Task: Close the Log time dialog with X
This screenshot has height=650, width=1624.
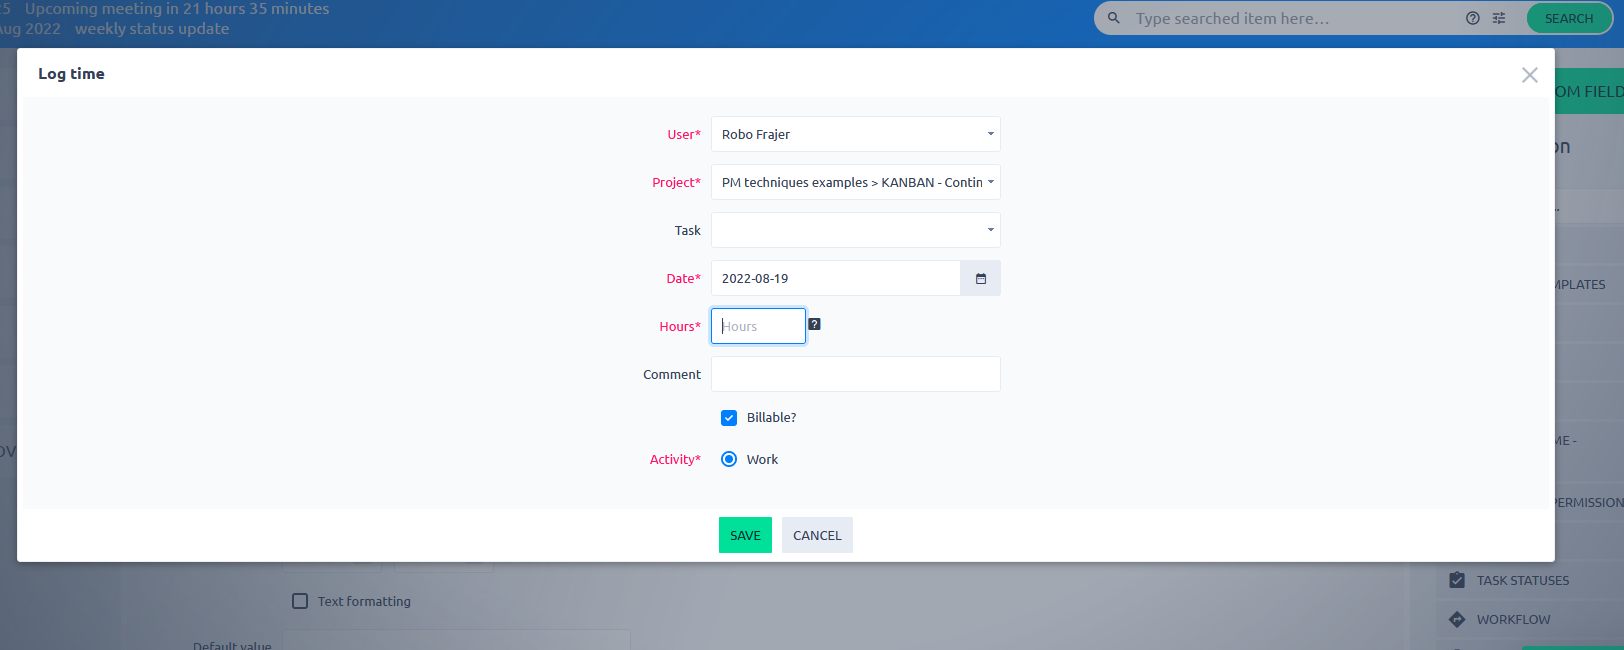Action: pos(1529,75)
